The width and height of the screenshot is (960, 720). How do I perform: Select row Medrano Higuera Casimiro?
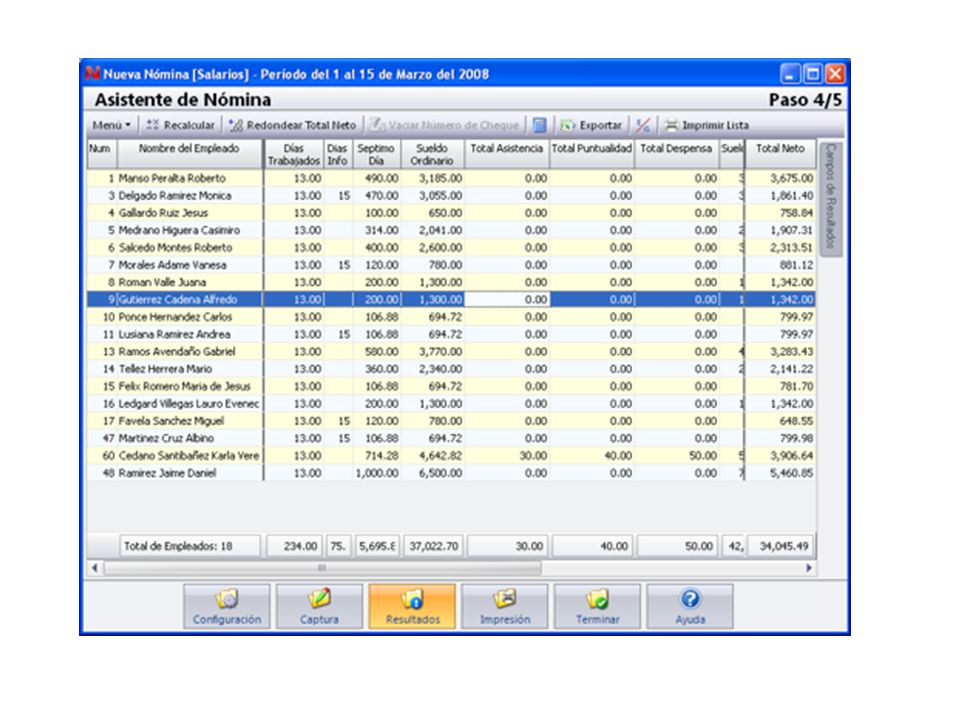451,230
